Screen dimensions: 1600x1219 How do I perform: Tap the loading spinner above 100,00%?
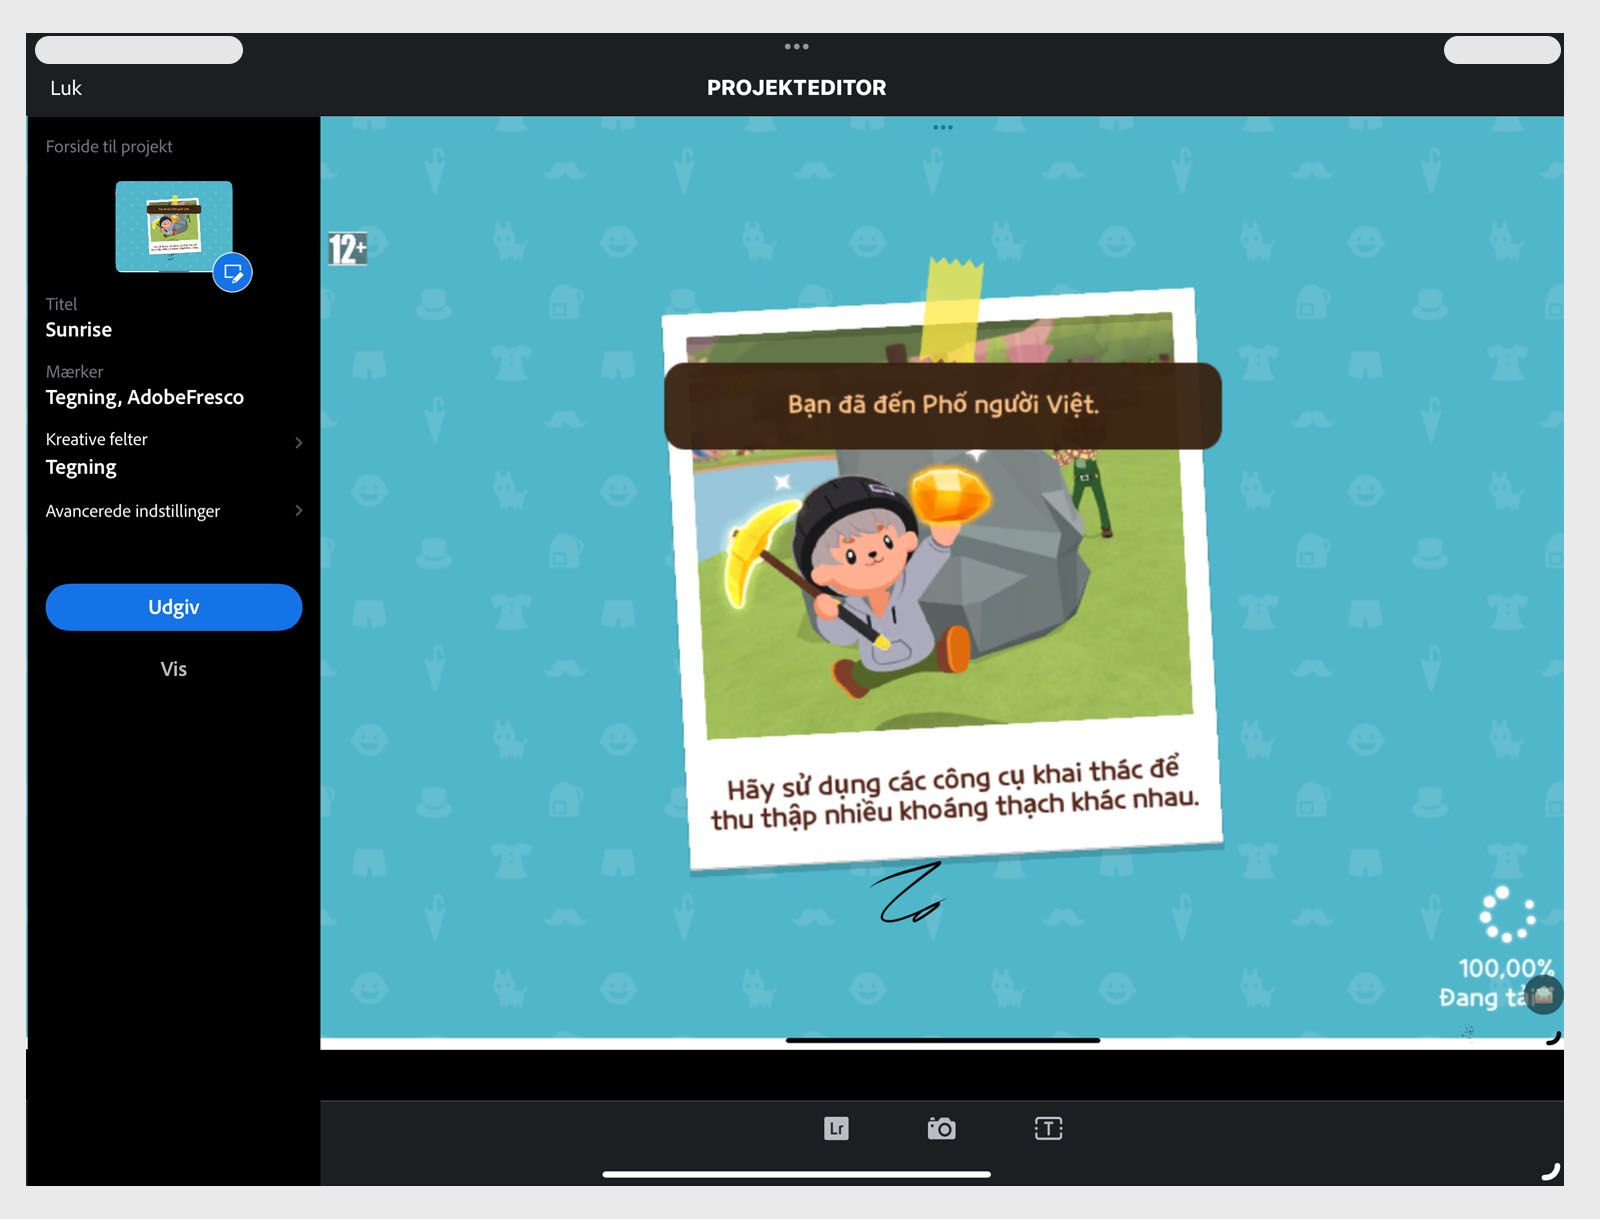point(1507,914)
